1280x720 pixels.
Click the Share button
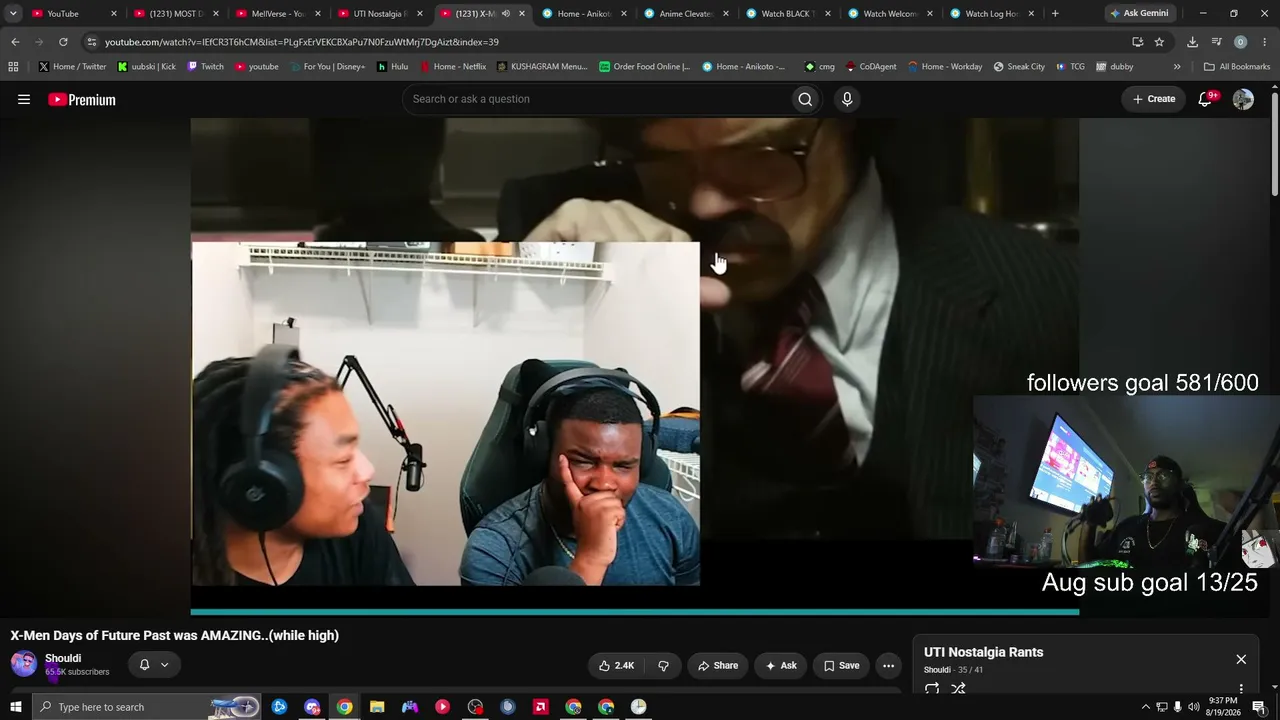(717, 665)
